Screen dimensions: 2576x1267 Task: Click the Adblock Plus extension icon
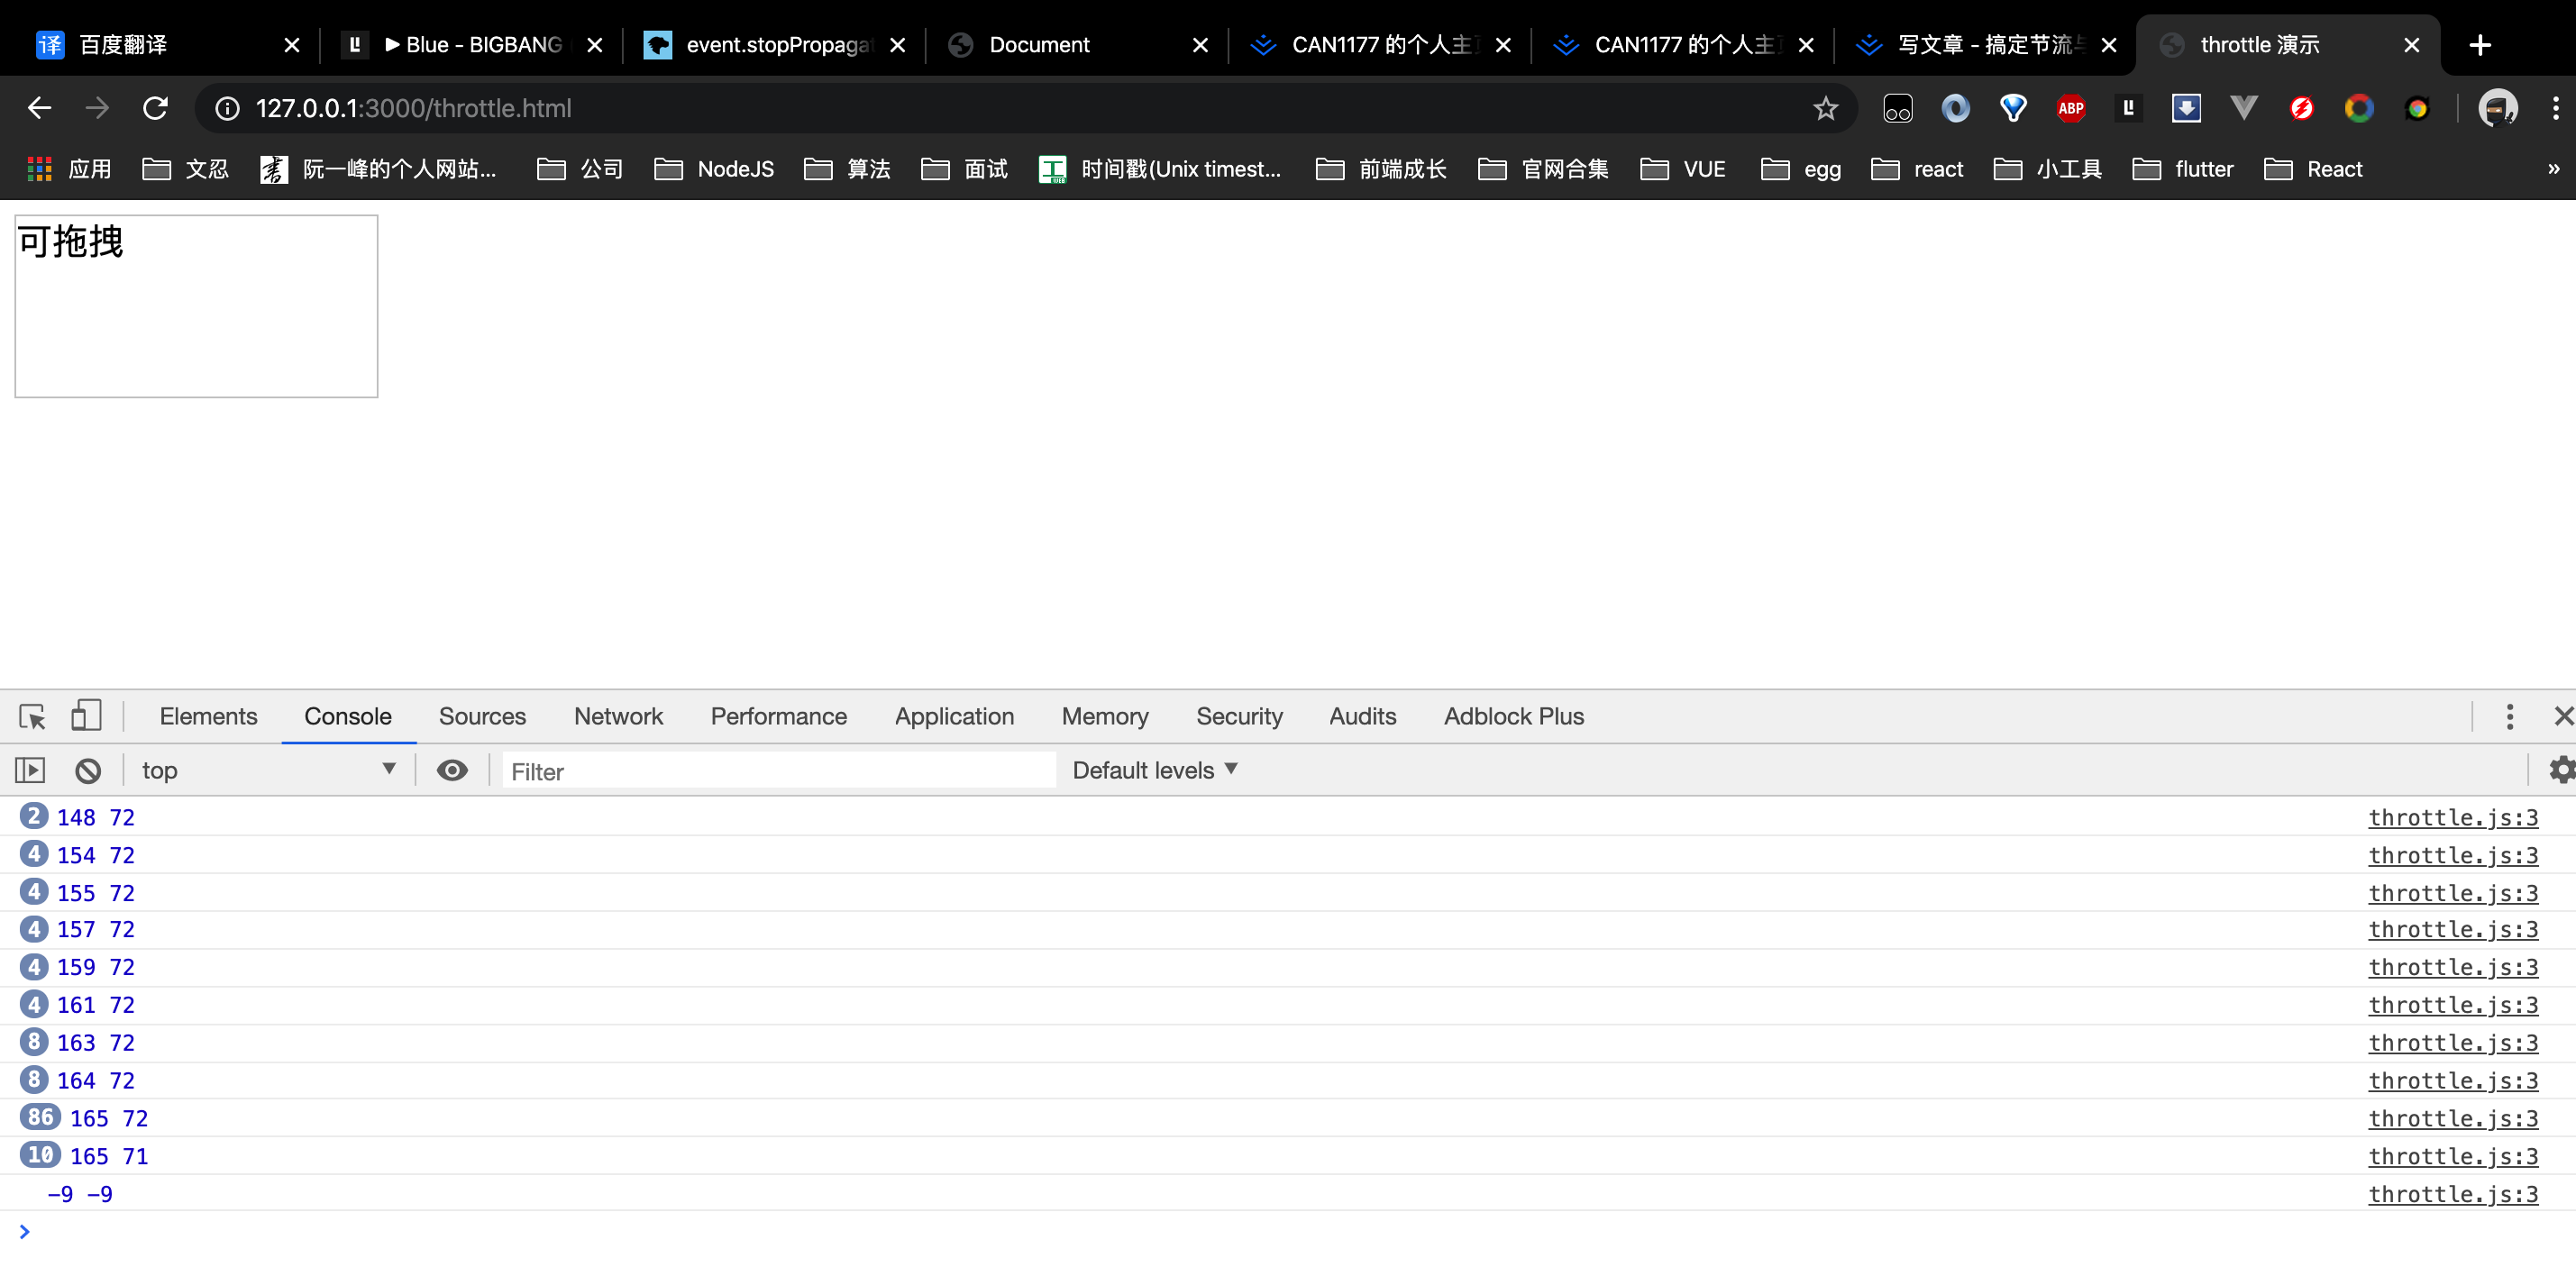point(2070,108)
